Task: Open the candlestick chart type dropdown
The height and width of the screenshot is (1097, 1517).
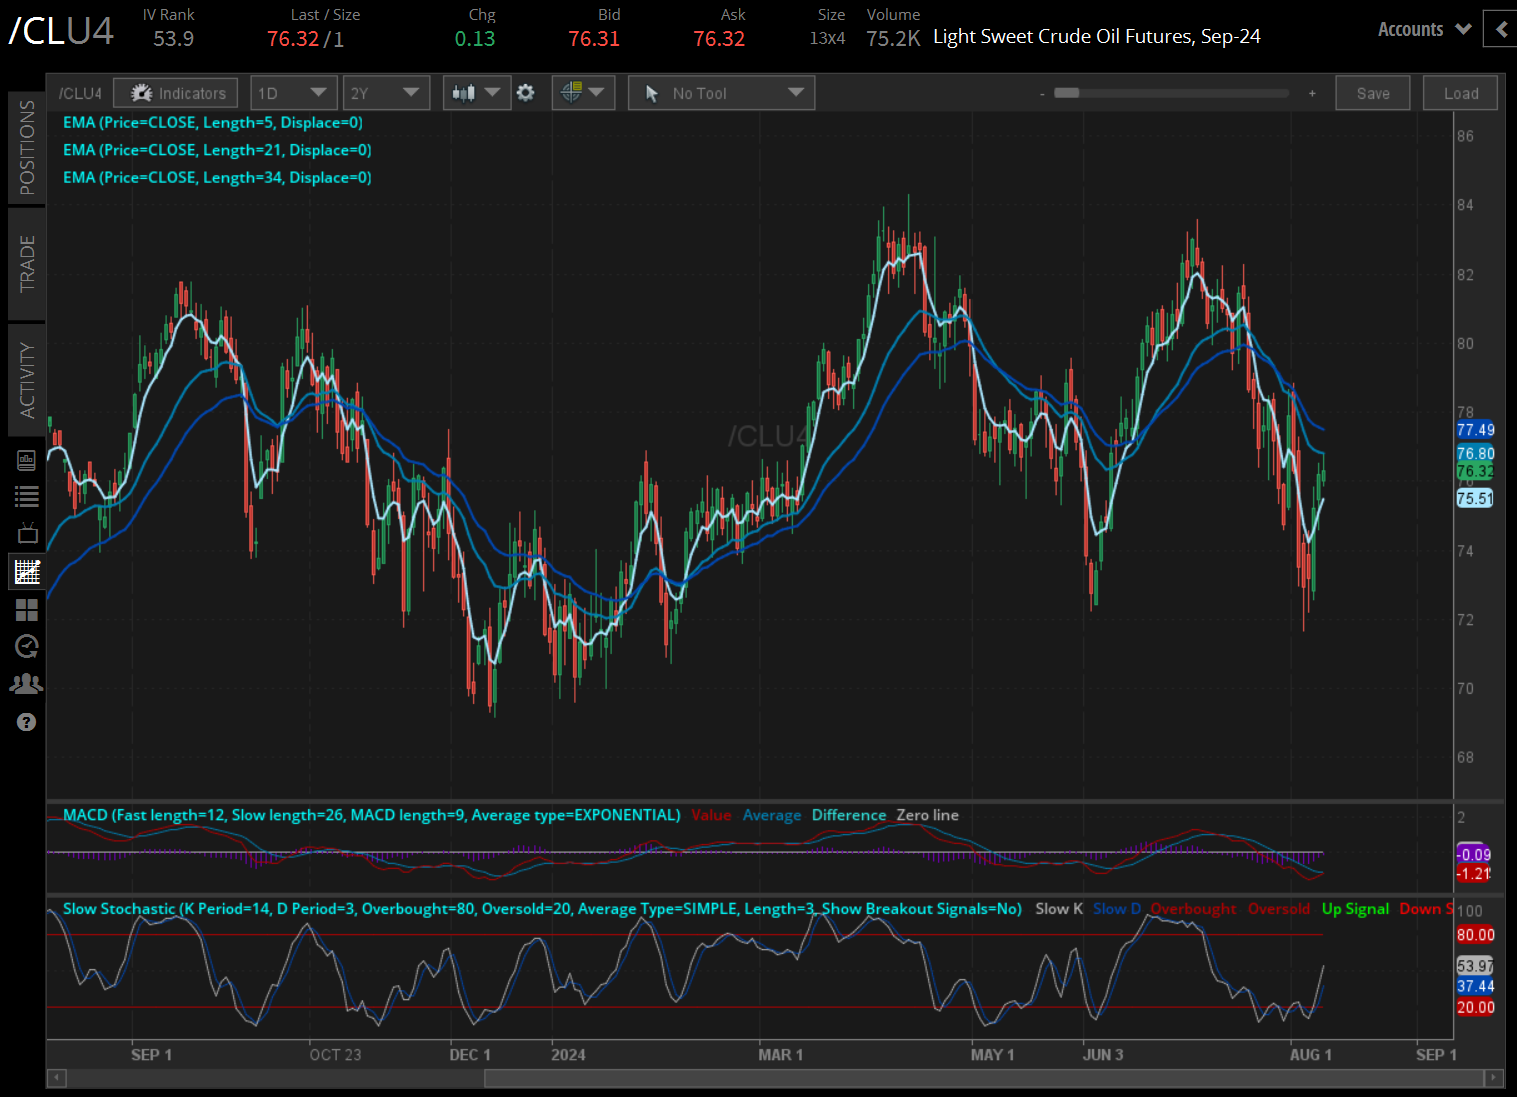Action: (476, 93)
